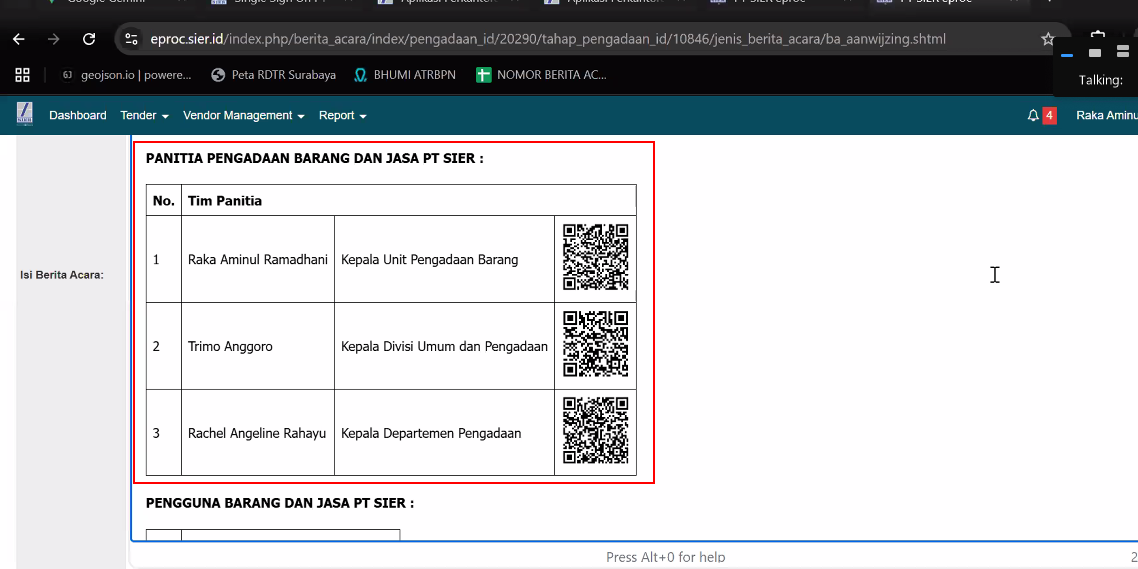Open the site information icon in address bar
The width and height of the screenshot is (1138, 569).
point(131,39)
